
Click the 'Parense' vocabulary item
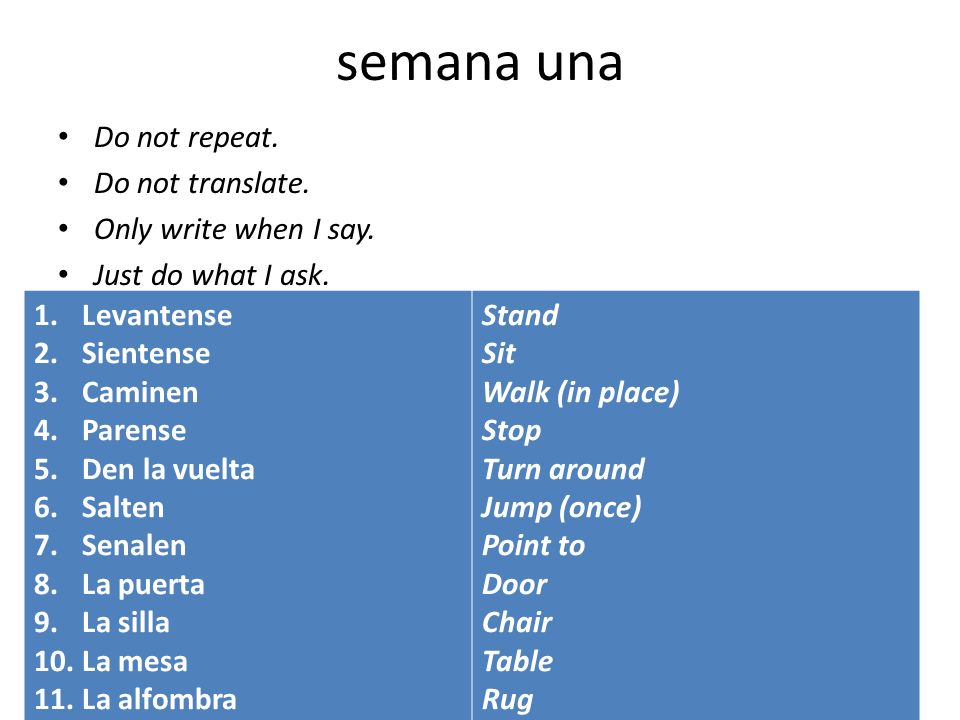pyautogui.click(x=134, y=430)
